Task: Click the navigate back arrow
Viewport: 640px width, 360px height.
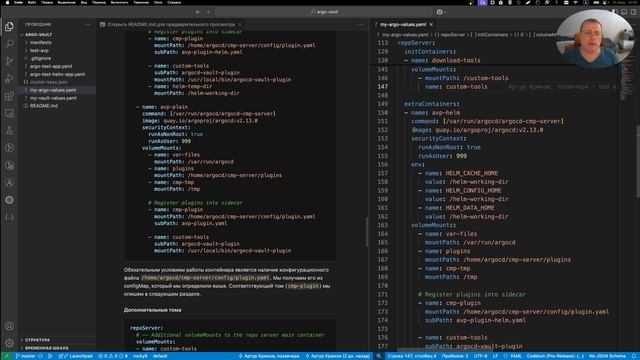Action: pyautogui.click(x=198, y=12)
